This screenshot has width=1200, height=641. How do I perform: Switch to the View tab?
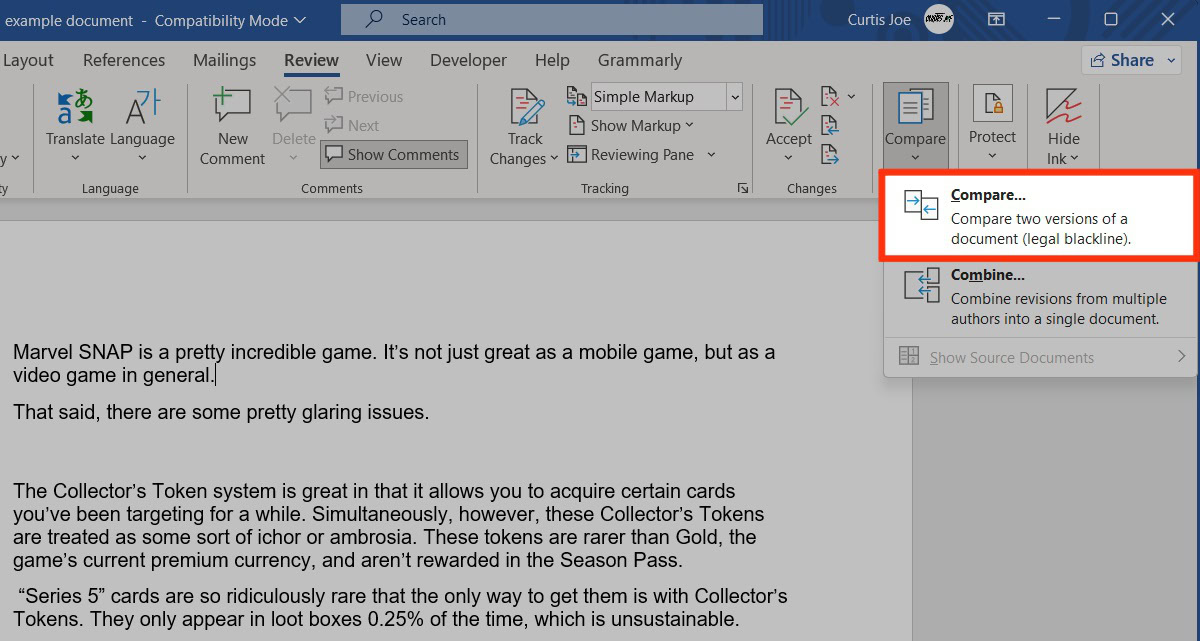pos(384,60)
